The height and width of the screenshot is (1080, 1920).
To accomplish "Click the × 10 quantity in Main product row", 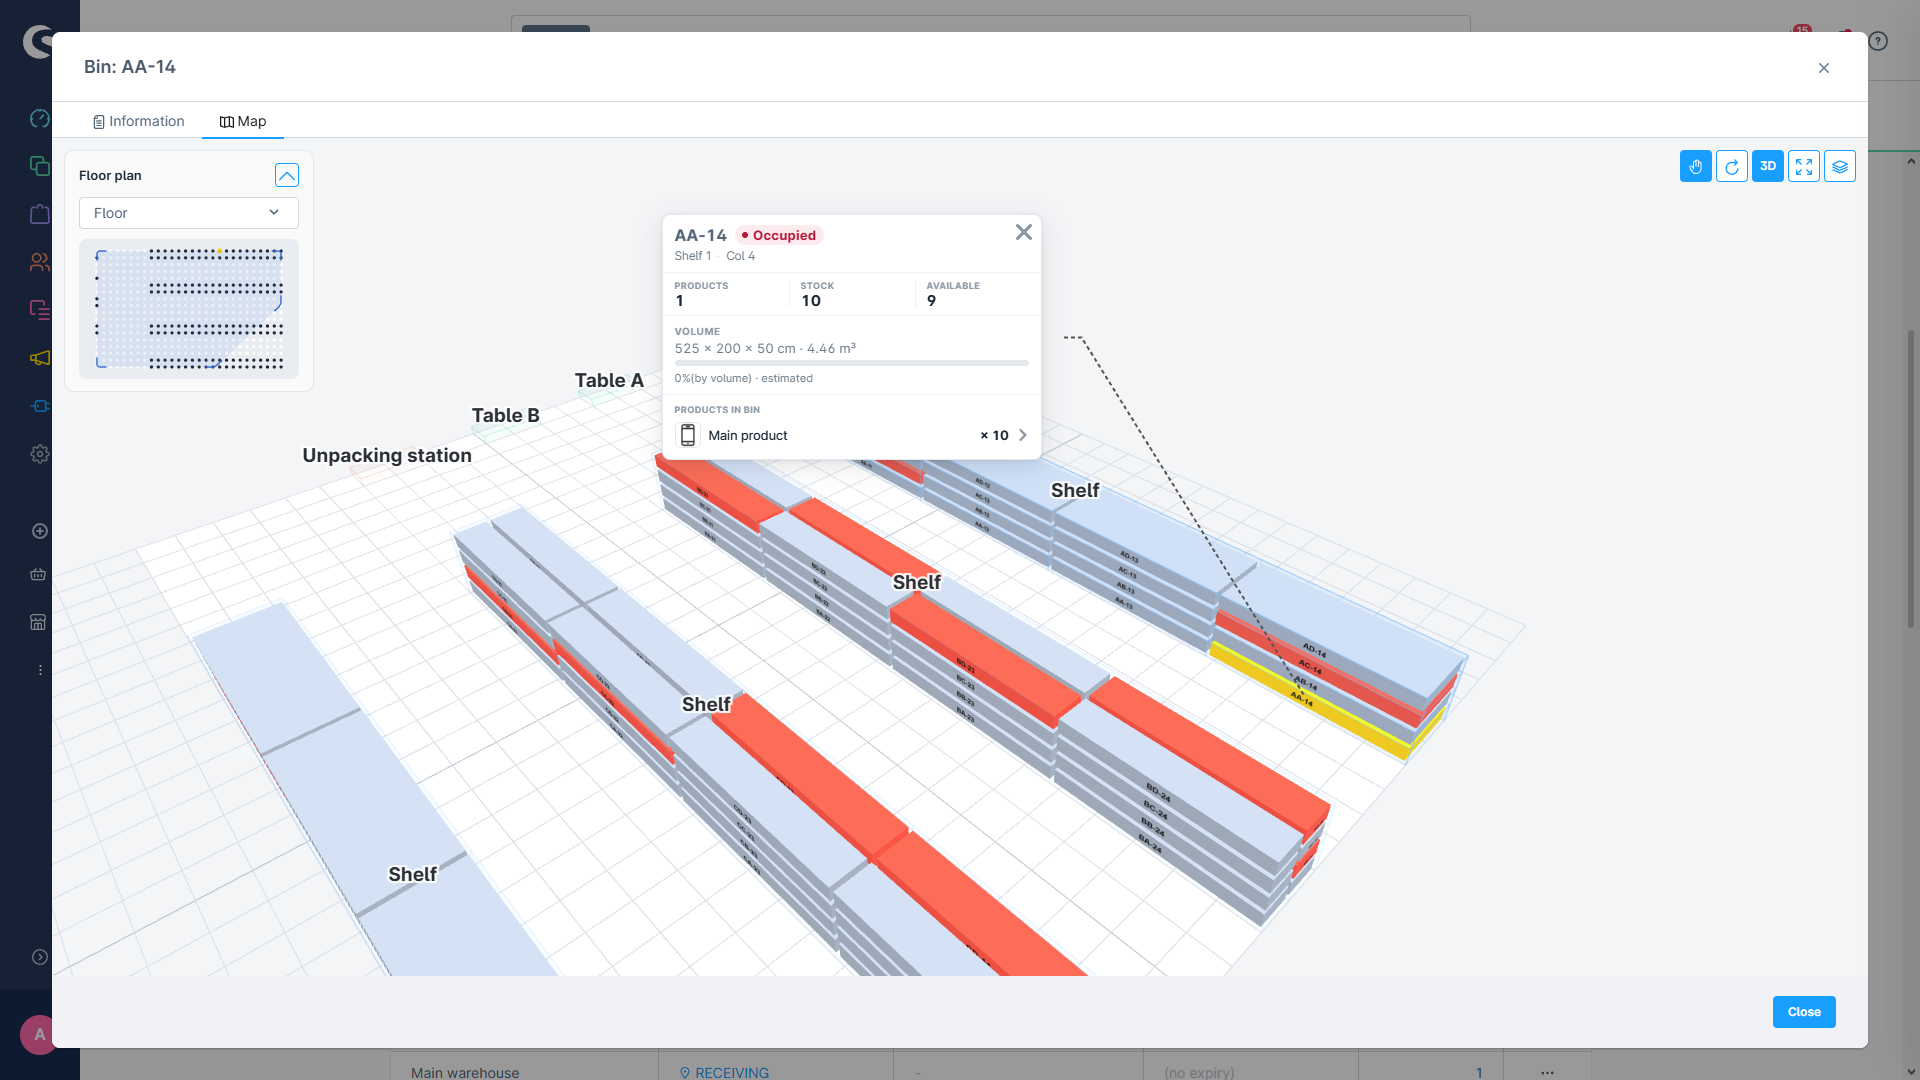I will [x=994, y=435].
